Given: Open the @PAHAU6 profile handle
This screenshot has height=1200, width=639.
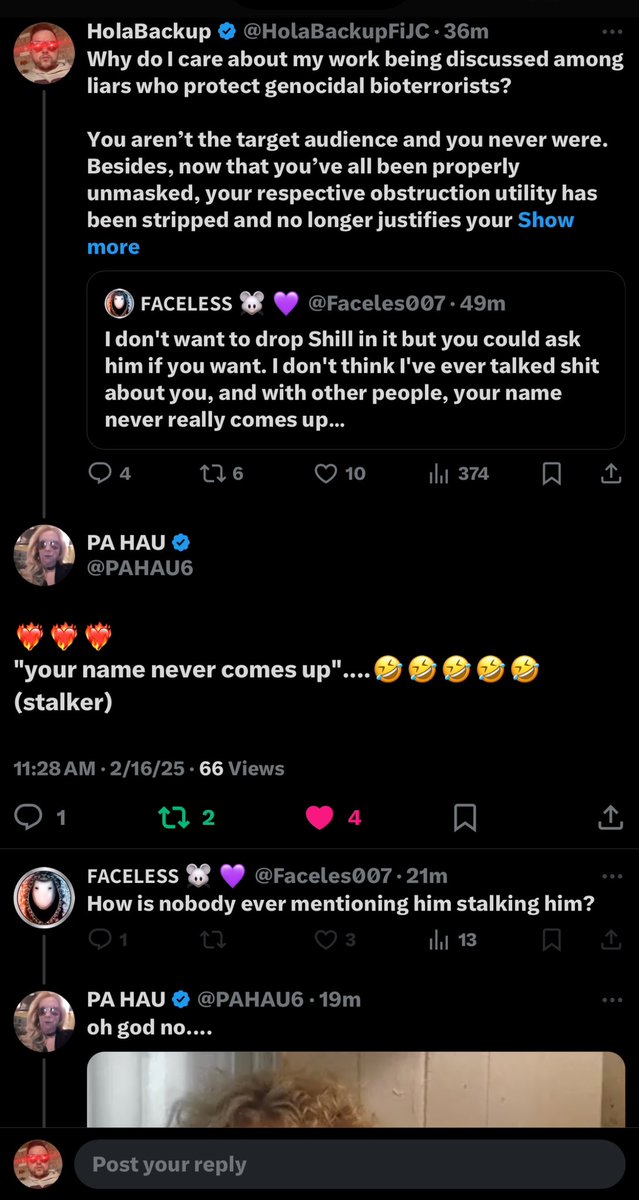Looking at the screenshot, I should [140, 568].
